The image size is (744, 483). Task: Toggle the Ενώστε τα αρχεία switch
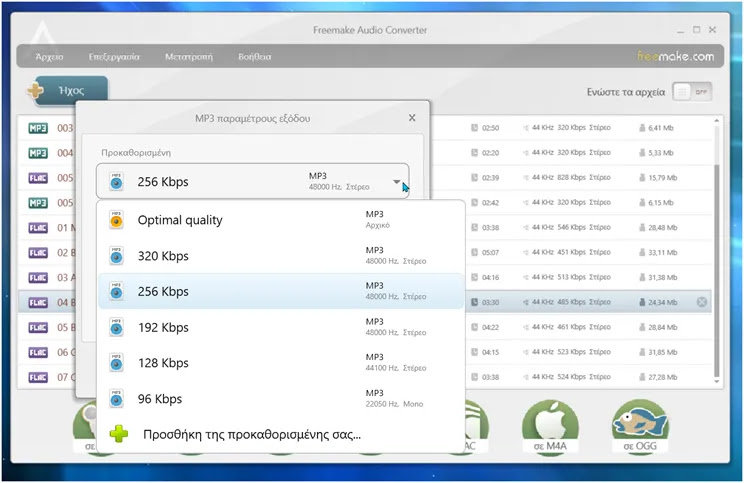[692, 92]
